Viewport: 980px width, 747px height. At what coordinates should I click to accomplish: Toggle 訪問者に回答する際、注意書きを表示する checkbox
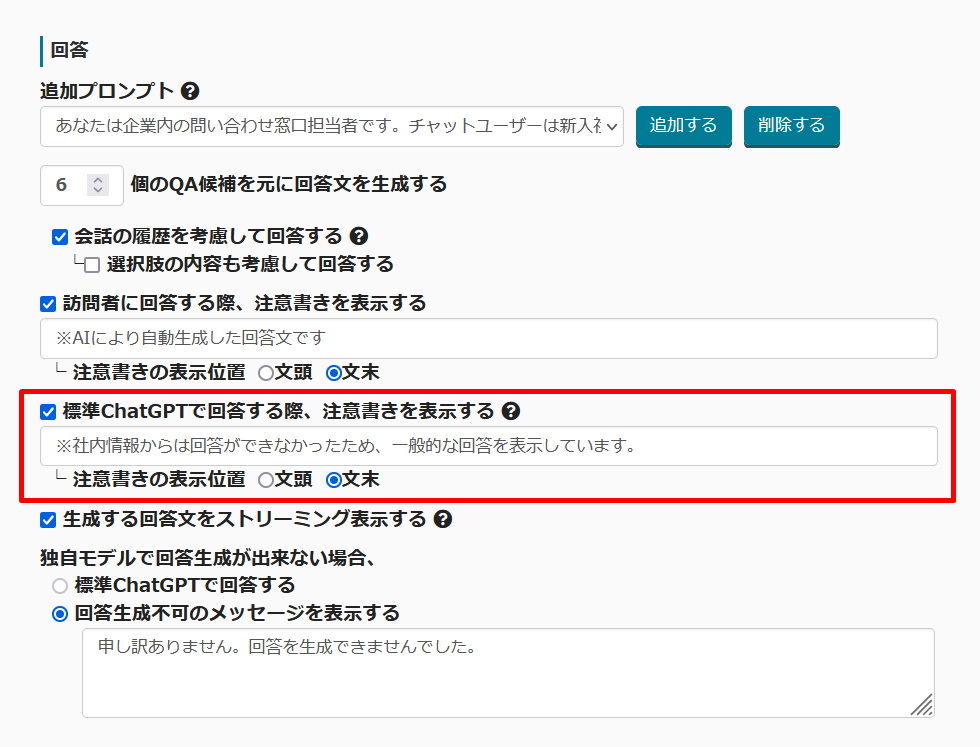pyautogui.click(x=48, y=304)
